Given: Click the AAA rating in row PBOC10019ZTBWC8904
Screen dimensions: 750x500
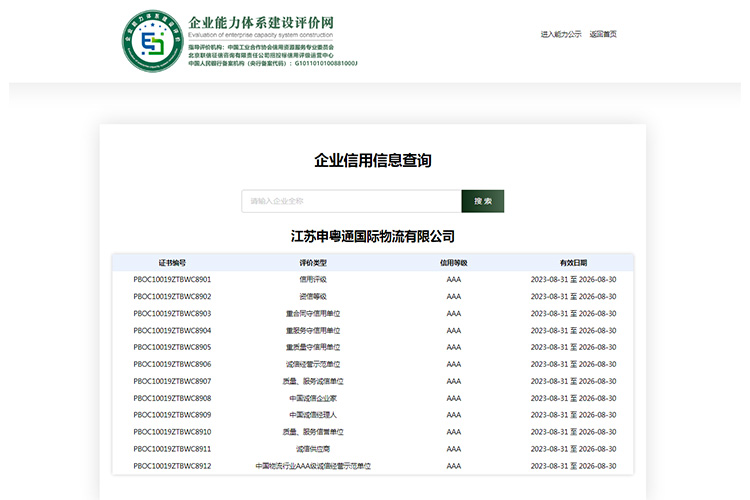Looking at the screenshot, I should pyautogui.click(x=453, y=331).
